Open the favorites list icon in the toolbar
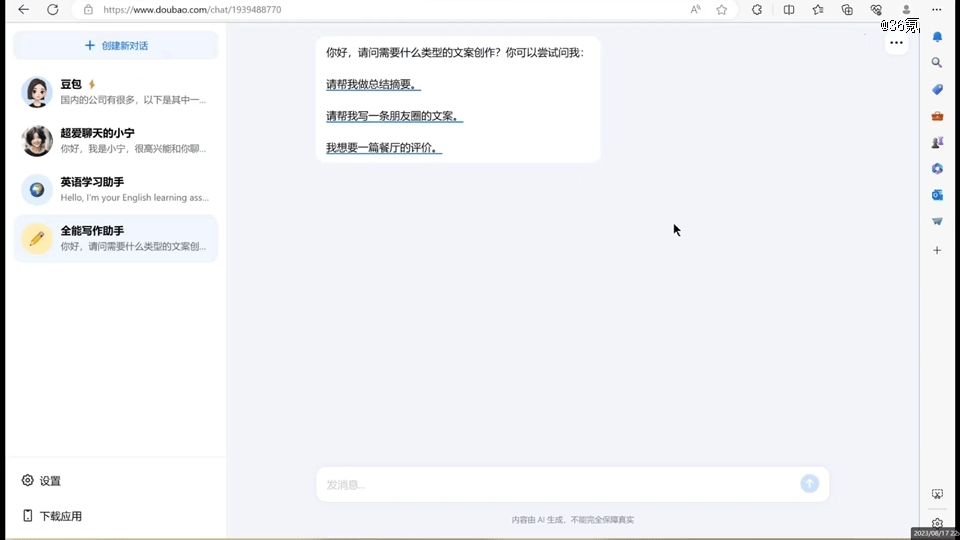Screen dimensions: 960x540 point(818,10)
